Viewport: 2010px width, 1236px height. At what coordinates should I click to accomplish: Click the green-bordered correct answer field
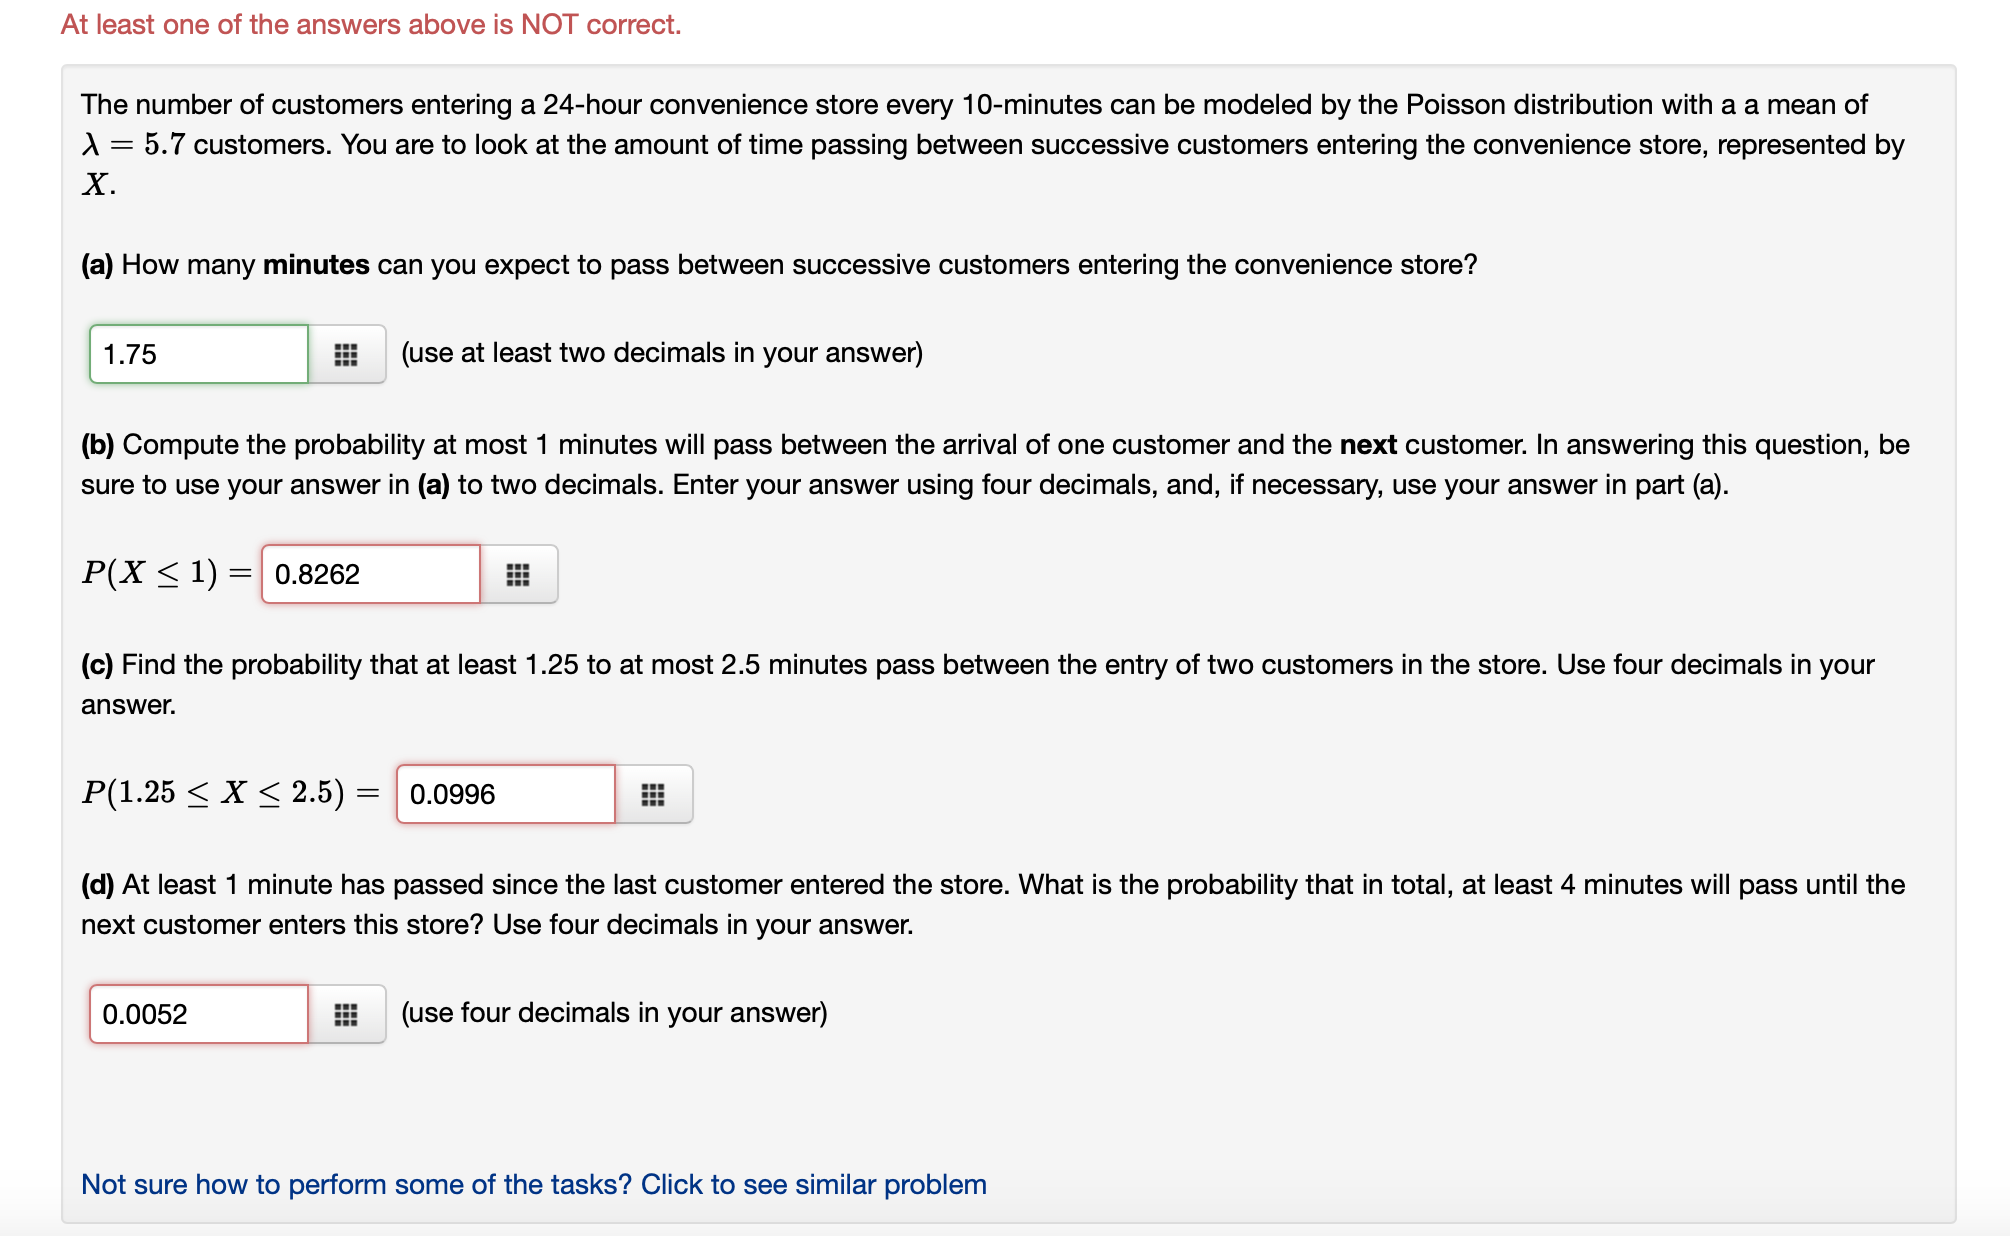198,353
